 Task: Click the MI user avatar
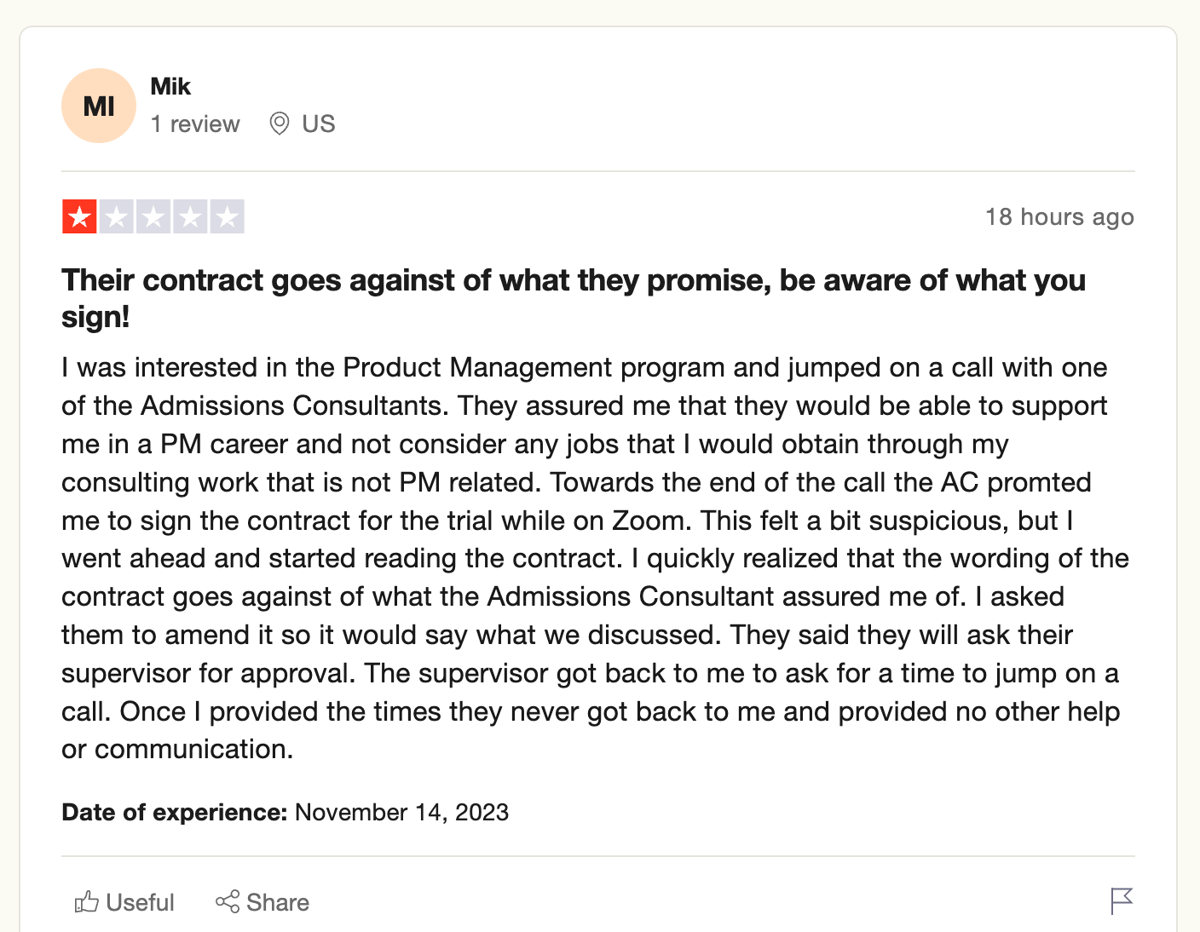coord(98,106)
